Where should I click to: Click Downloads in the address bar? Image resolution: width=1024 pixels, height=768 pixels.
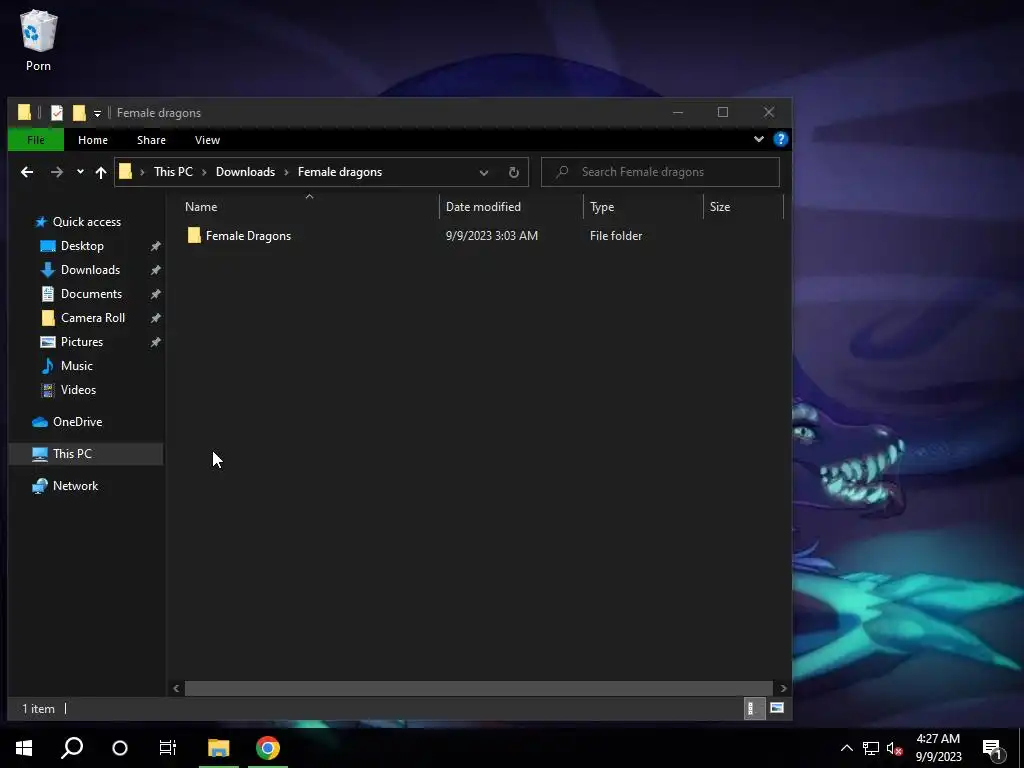point(245,172)
